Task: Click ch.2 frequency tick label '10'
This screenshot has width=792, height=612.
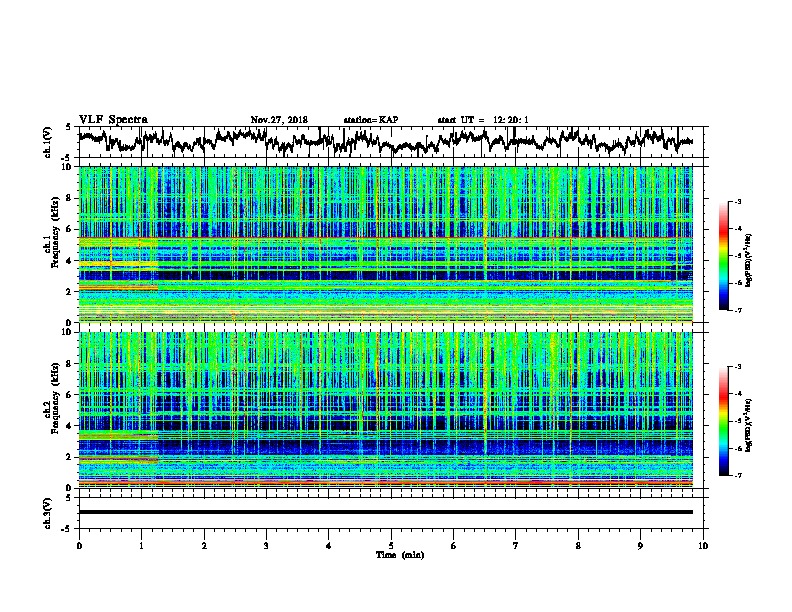Action: 67,332
